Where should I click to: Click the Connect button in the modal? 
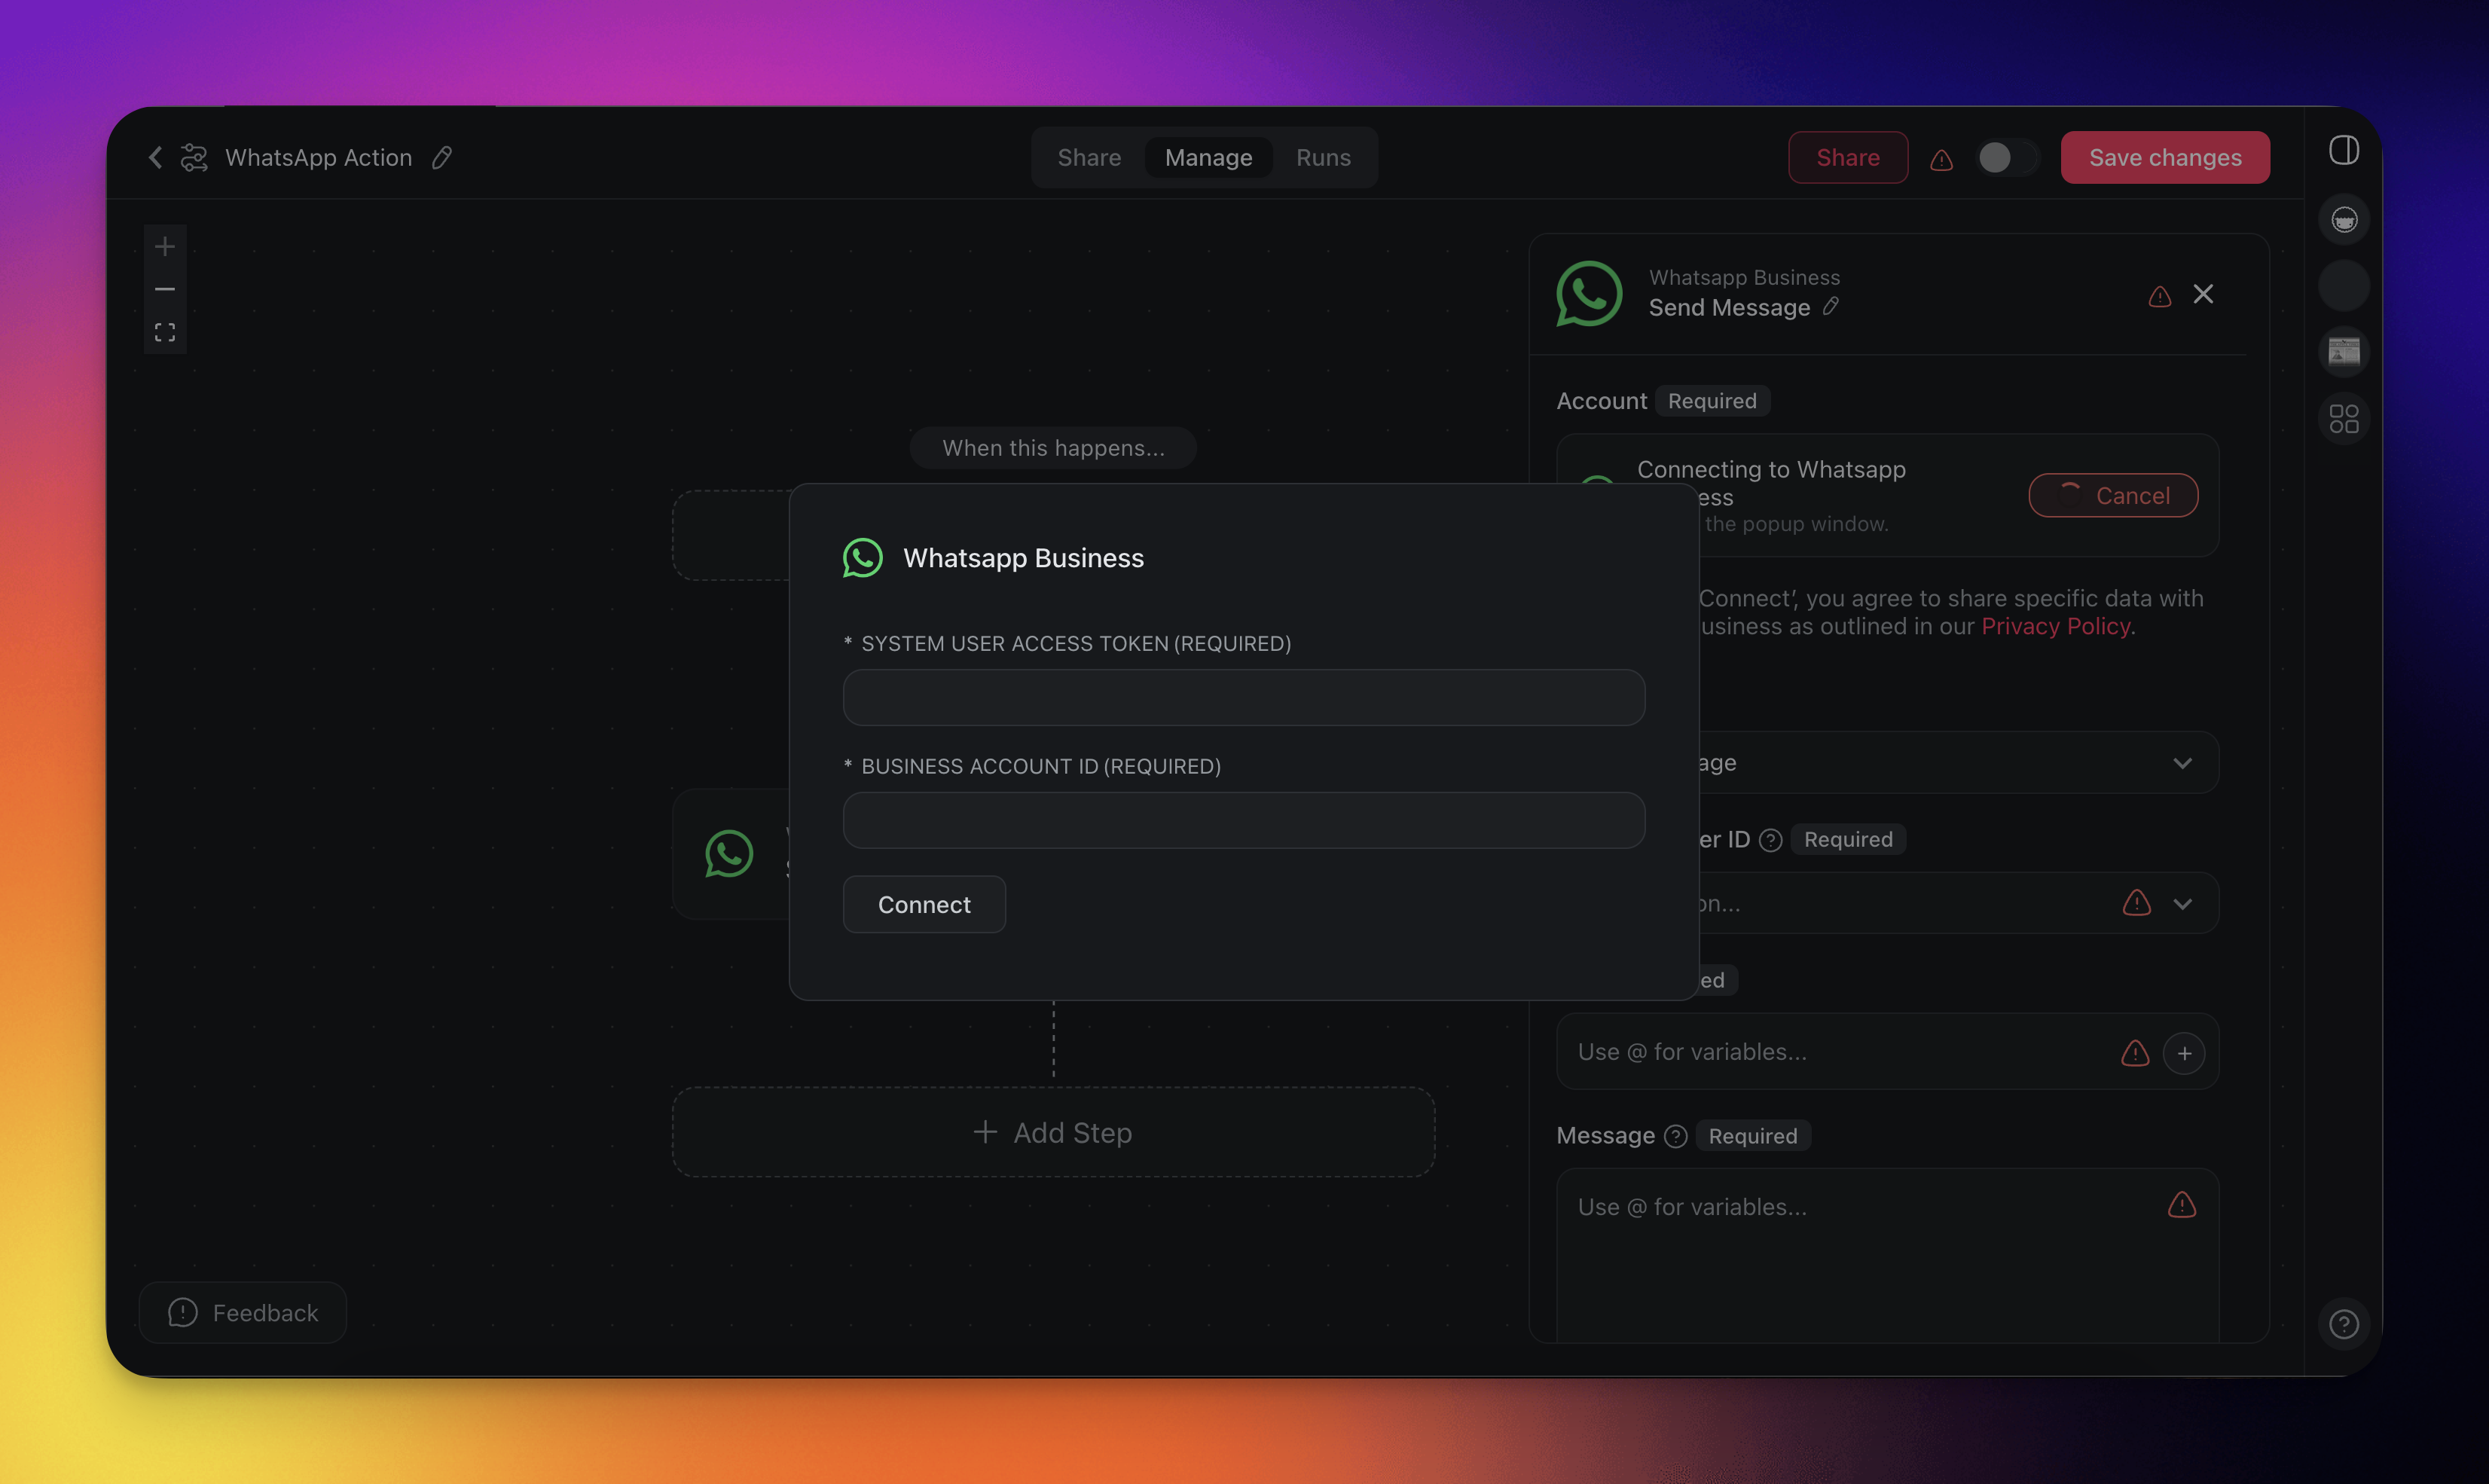tap(924, 905)
